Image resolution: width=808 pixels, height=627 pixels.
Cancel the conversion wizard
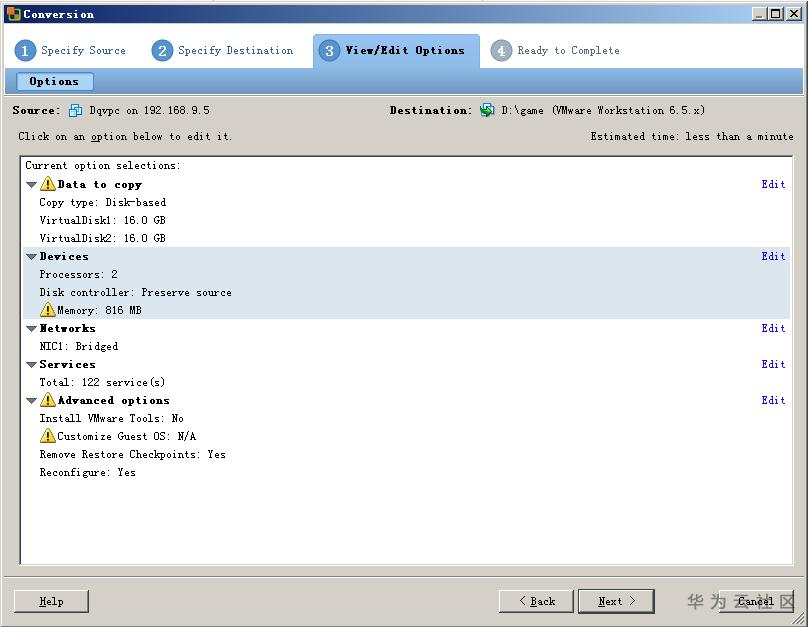coord(755,601)
